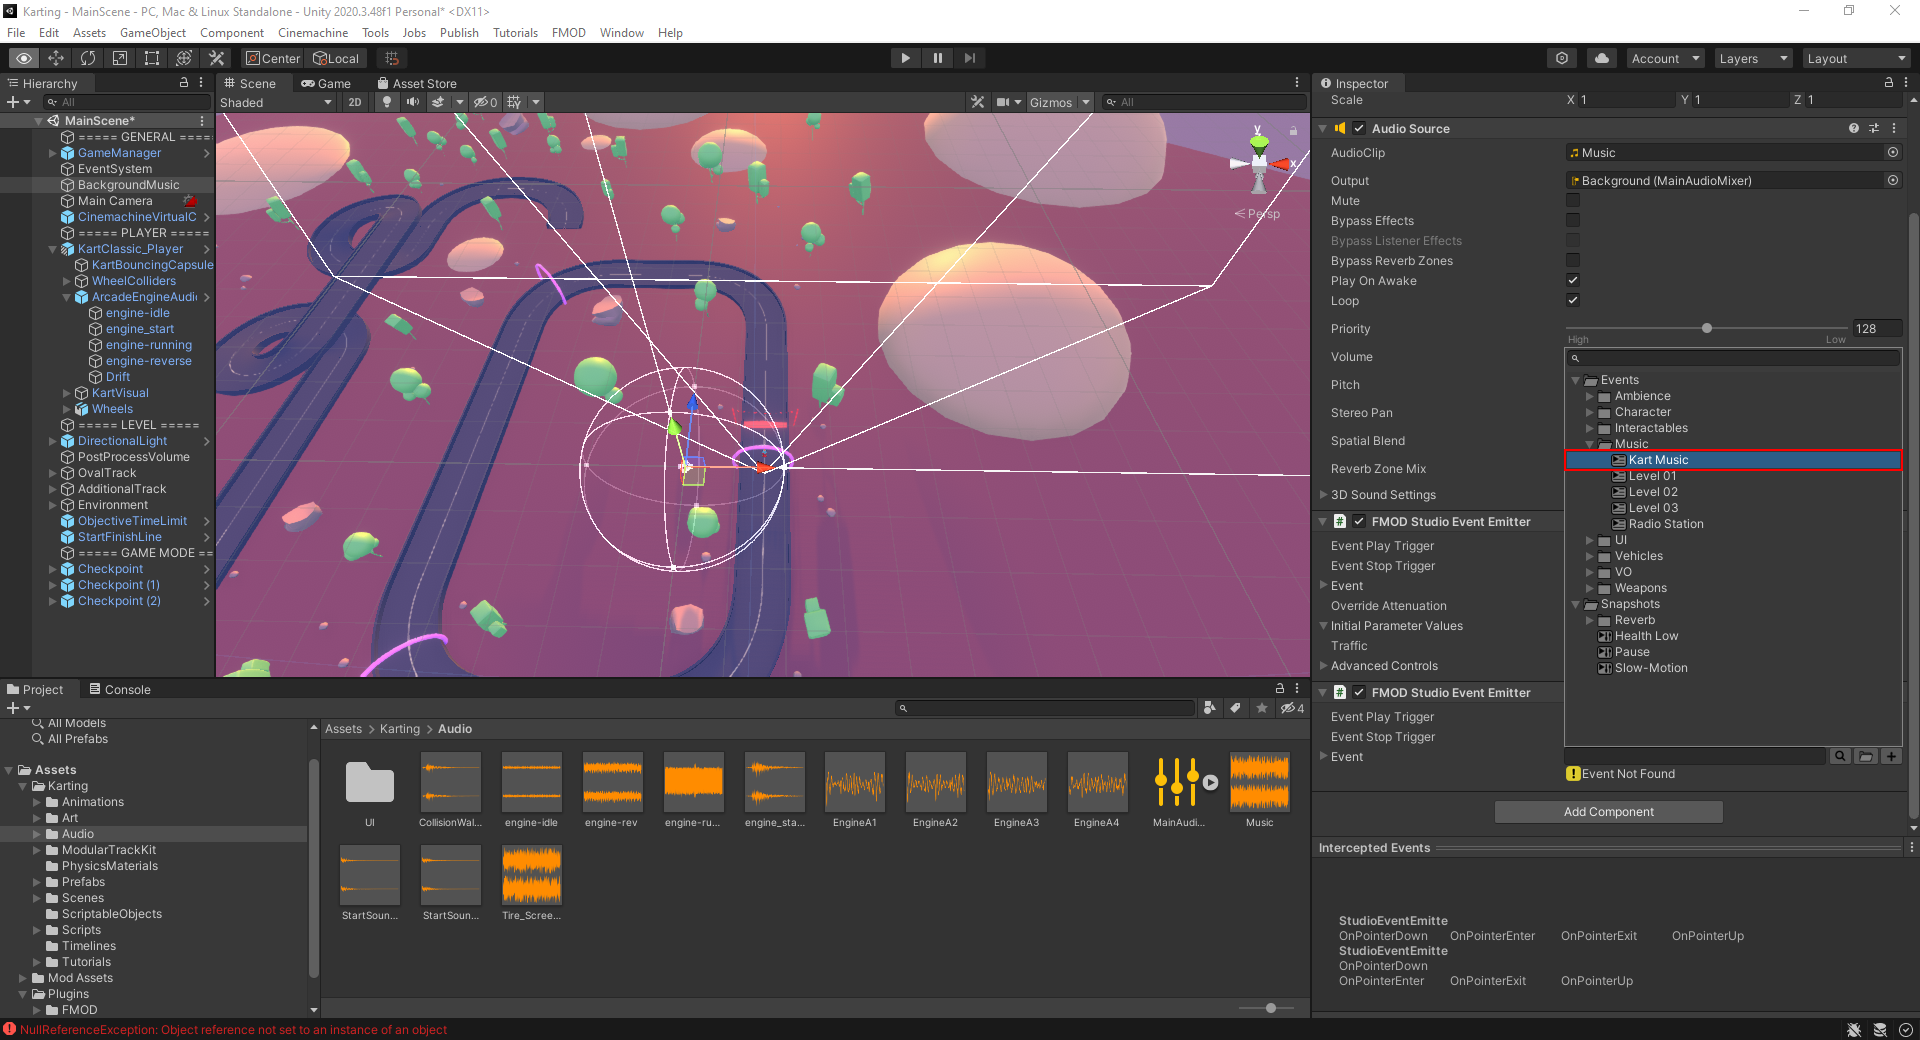Toggle scene view audio with speaker icon

tap(411, 102)
